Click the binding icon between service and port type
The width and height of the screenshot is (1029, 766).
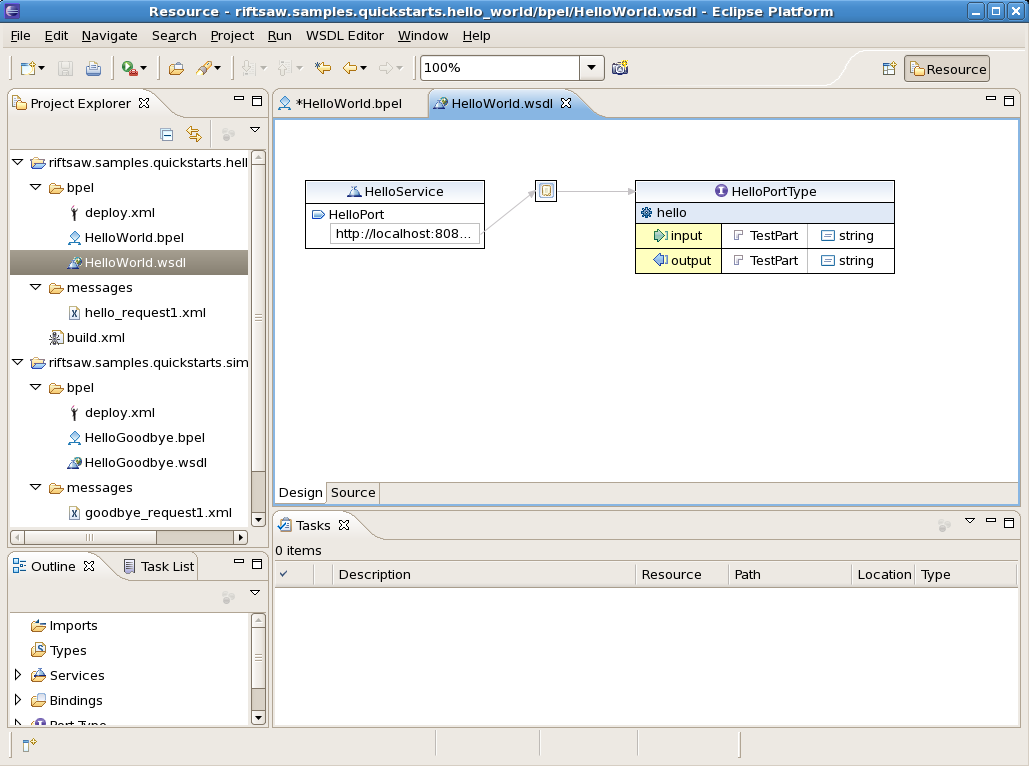coord(545,191)
